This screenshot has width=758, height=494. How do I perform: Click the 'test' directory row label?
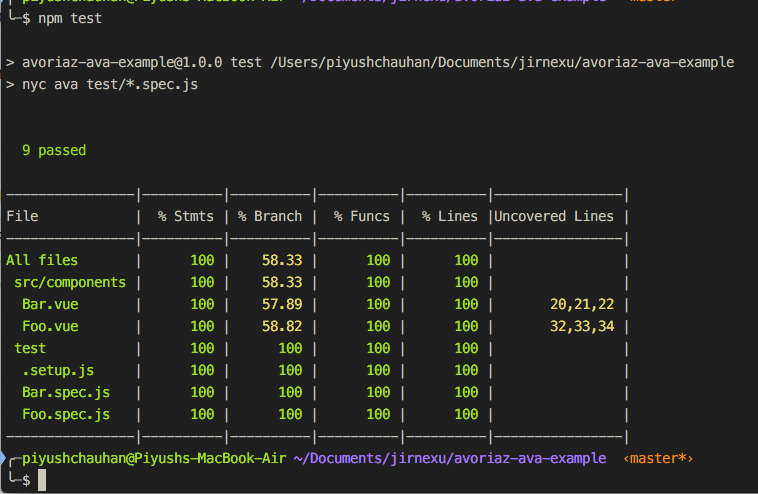[30, 348]
